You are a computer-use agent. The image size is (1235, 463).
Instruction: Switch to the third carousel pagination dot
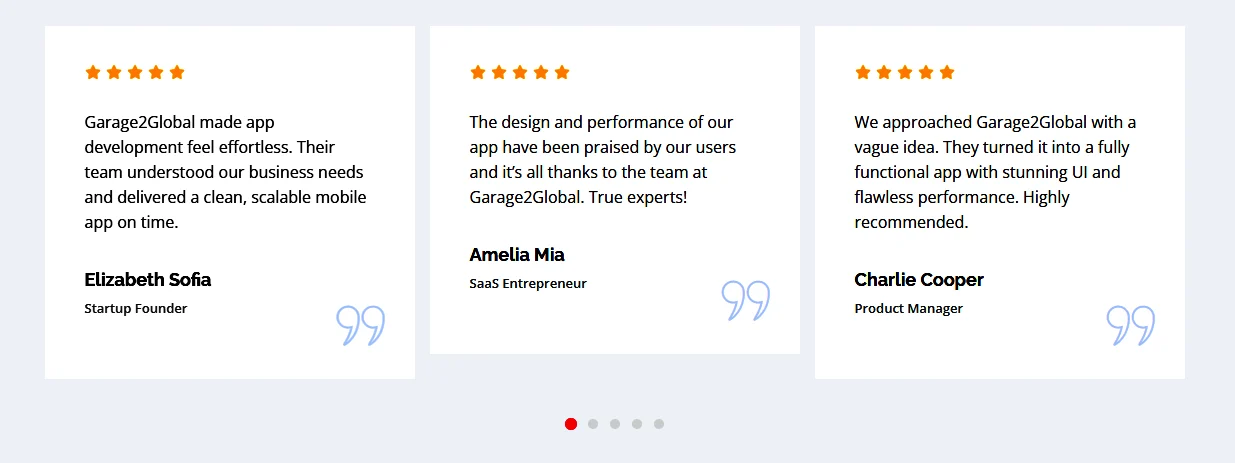tap(615, 424)
